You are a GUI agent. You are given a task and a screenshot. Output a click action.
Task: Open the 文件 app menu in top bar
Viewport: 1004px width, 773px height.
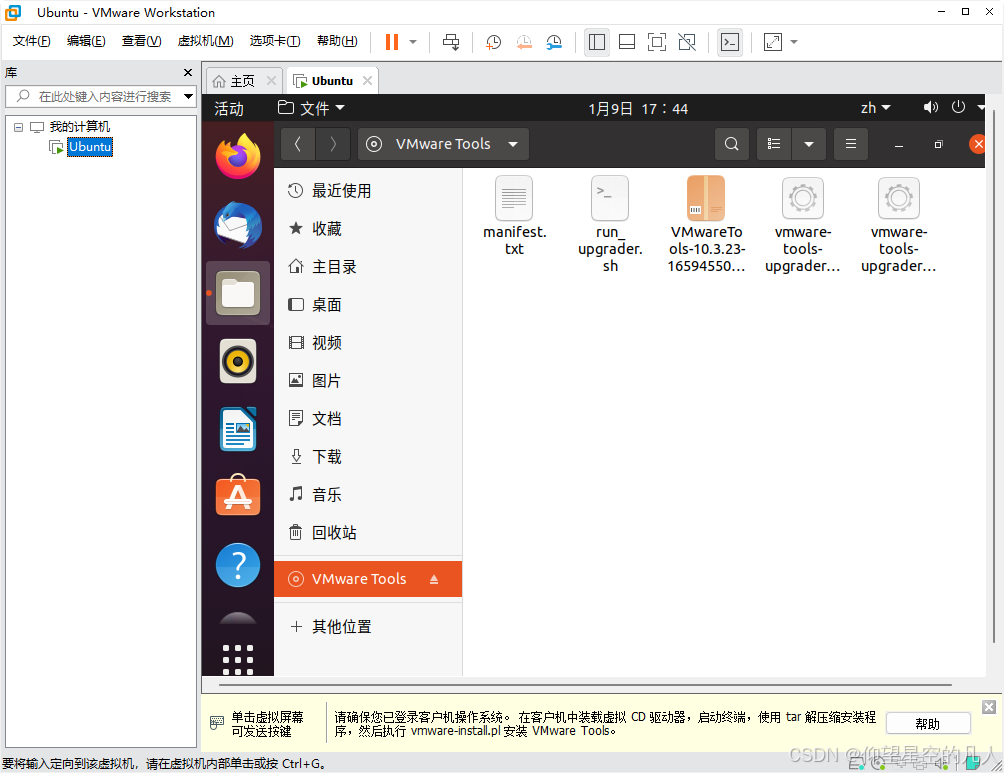coord(311,108)
